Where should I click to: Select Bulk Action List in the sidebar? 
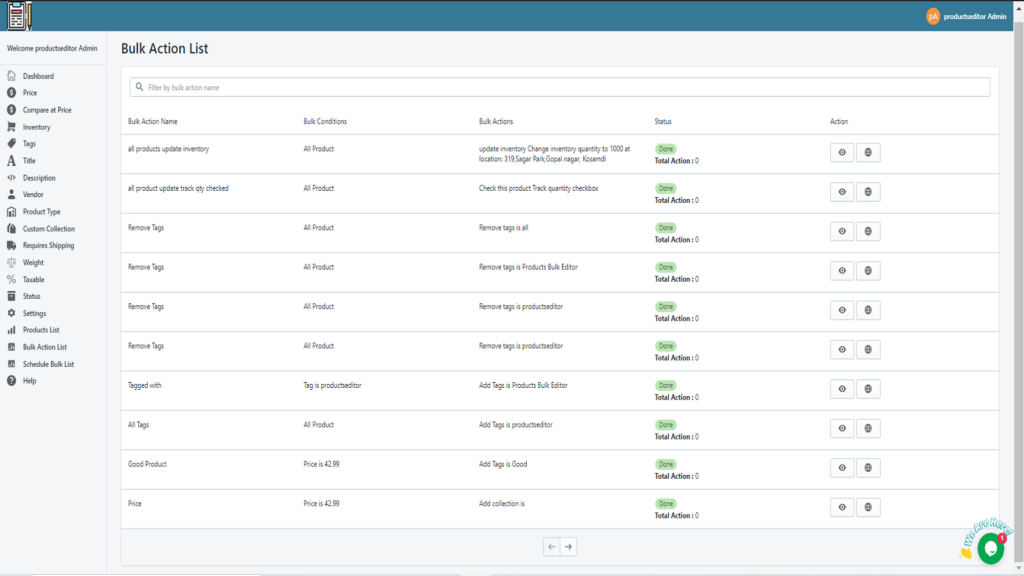44,347
